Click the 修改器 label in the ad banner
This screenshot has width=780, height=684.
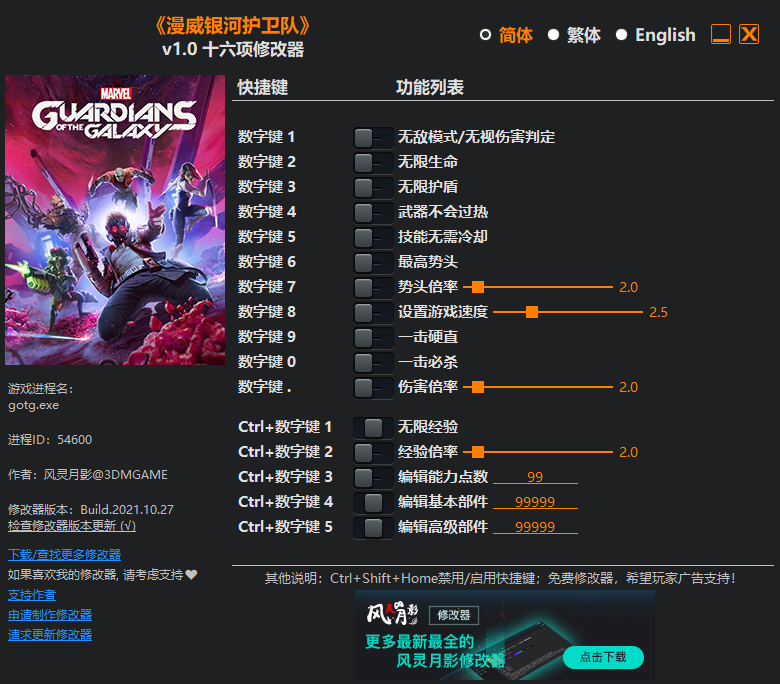click(454, 615)
